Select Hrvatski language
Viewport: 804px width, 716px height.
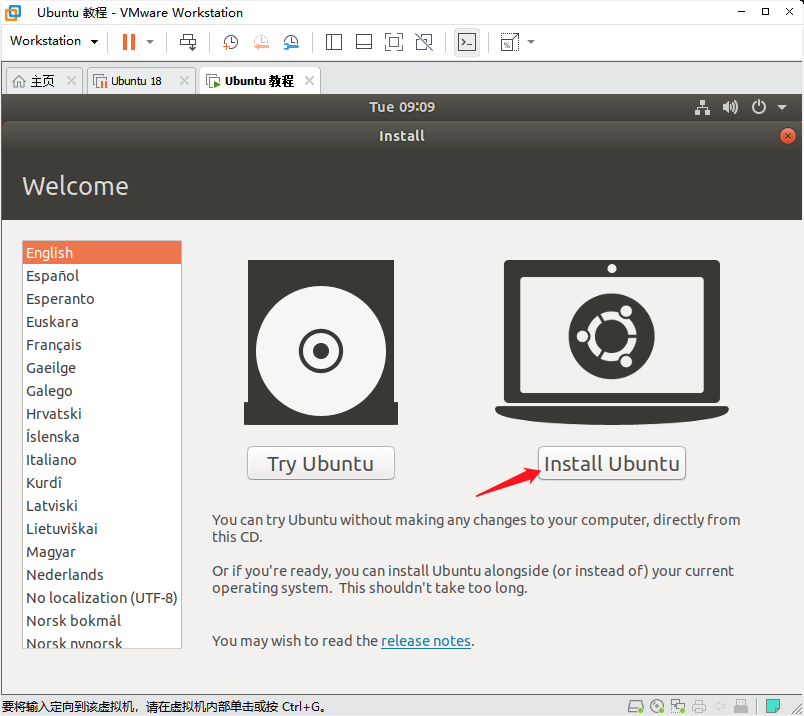tap(102, 414)
